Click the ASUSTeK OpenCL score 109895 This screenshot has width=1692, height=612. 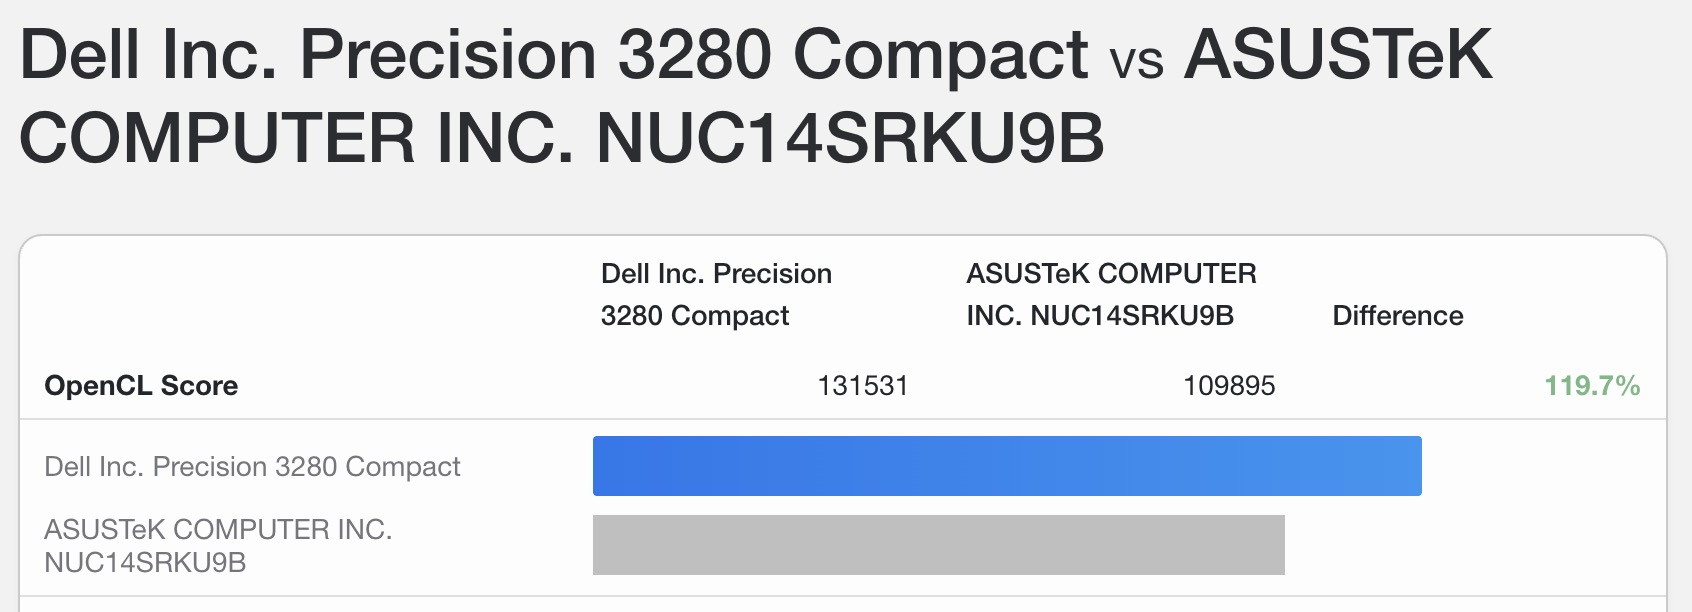point(1228,386)
